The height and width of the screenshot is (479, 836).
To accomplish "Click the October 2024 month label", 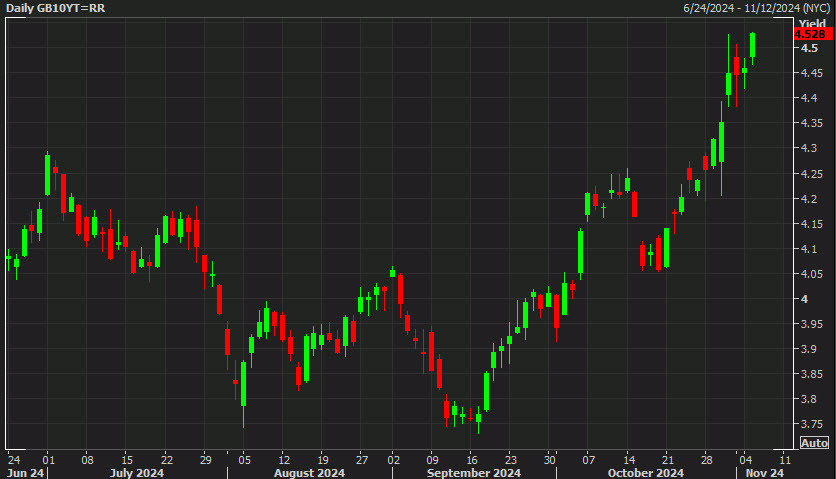I will click(x=645, y=473).
